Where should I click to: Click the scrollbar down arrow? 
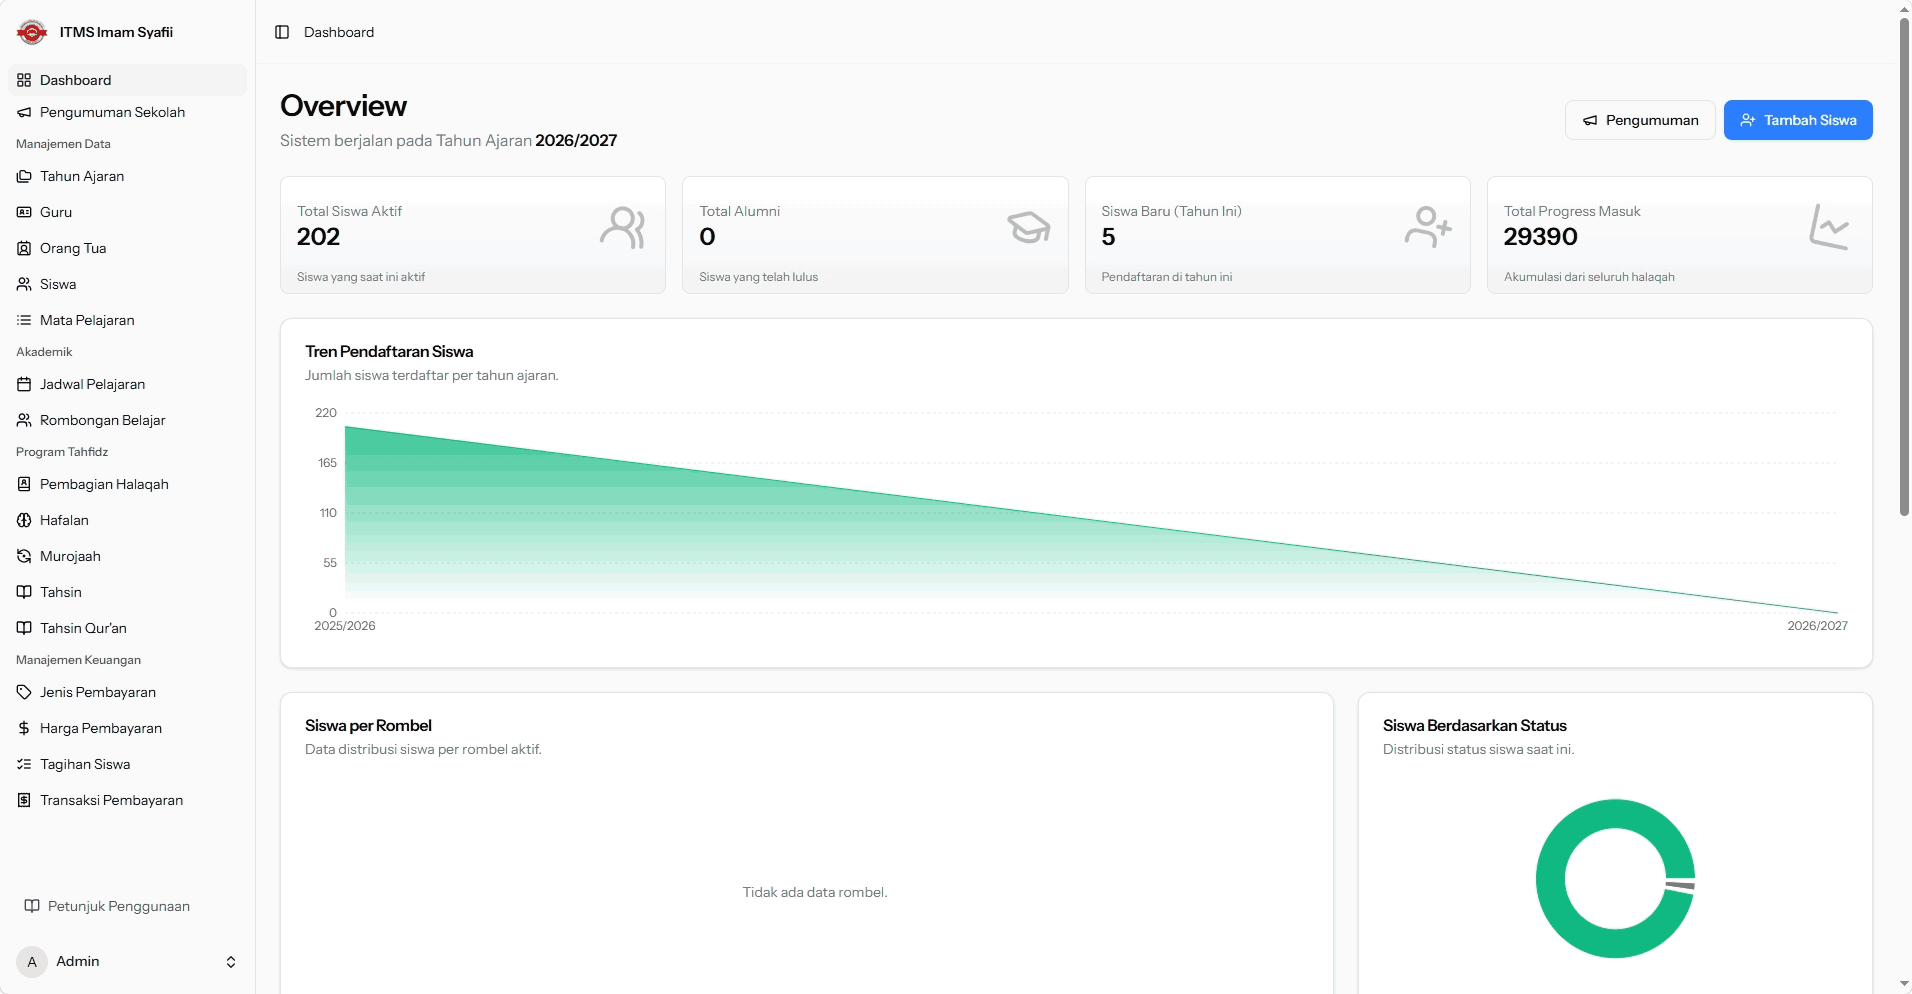tap(1904, 985)
